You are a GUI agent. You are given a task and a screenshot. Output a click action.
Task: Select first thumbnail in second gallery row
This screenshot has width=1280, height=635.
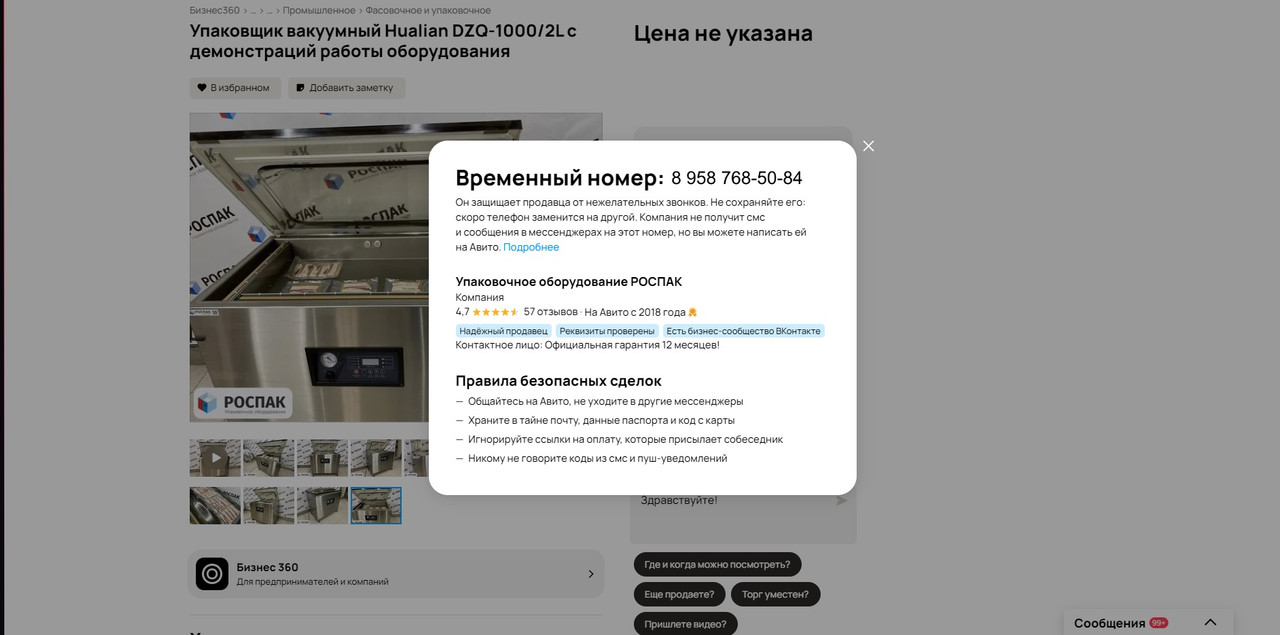click(x=215, y=506)
